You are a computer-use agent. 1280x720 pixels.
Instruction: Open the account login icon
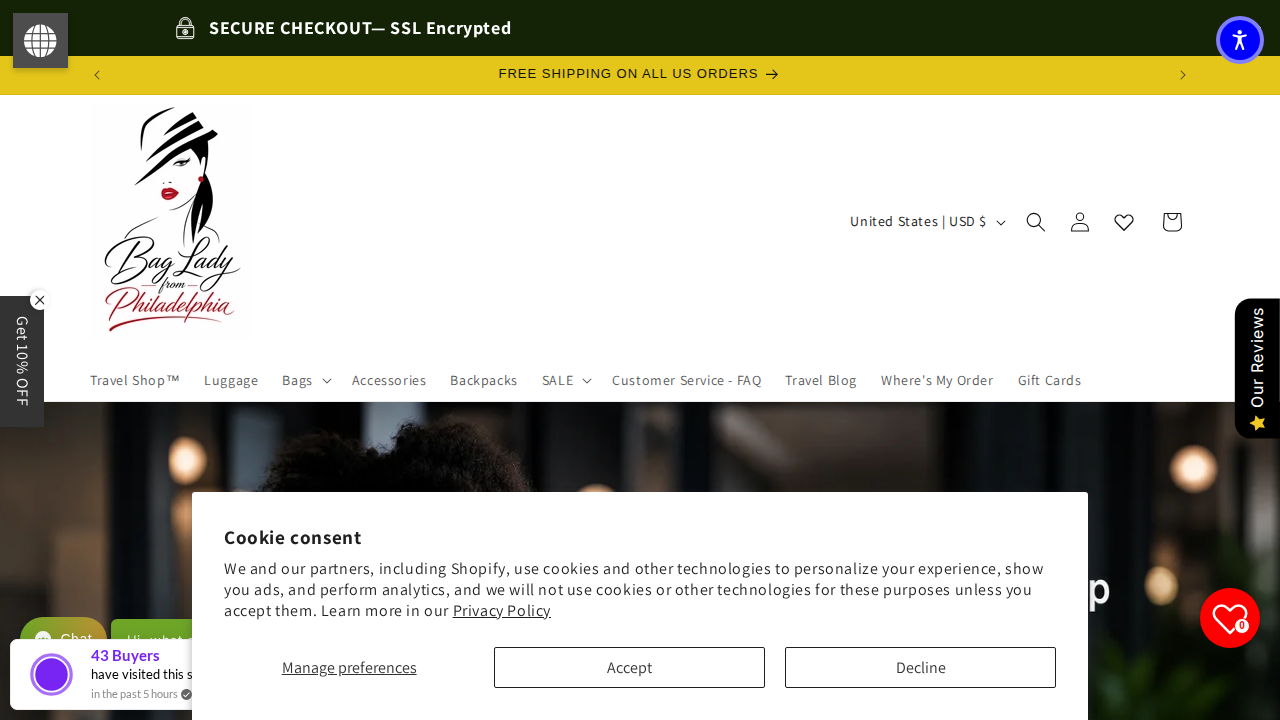click(x=1080, y=222)
